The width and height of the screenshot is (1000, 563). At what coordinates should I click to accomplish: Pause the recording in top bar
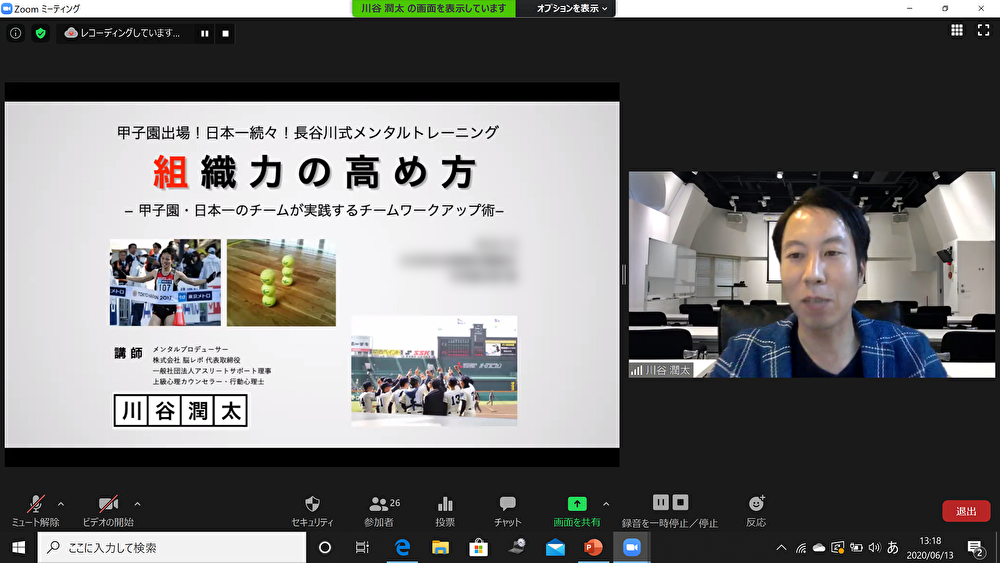(205, 33)
